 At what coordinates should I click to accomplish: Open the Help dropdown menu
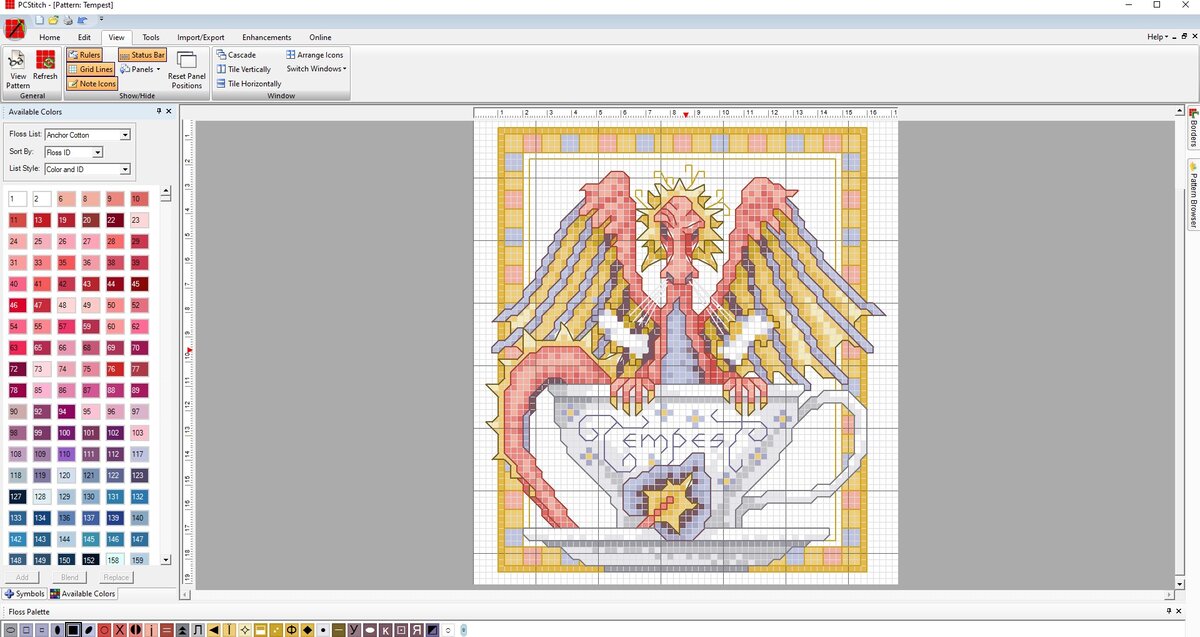coord(1158,37)
